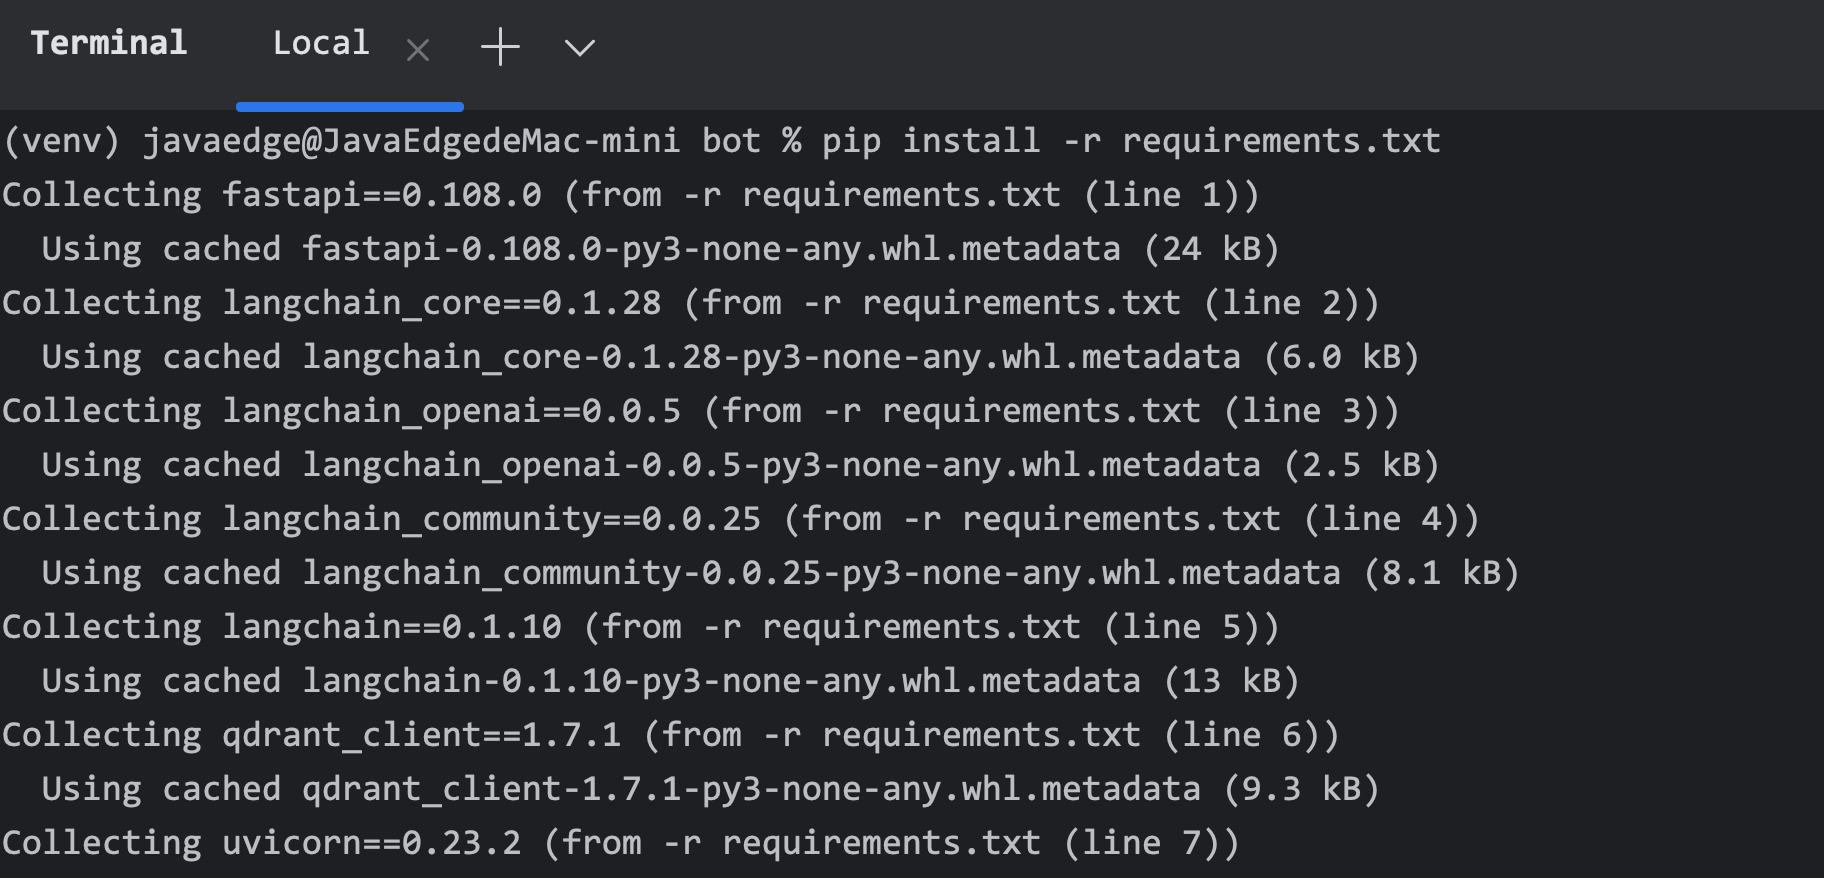Click the langchain_community-0.0.25 cached wheel text

820,573
